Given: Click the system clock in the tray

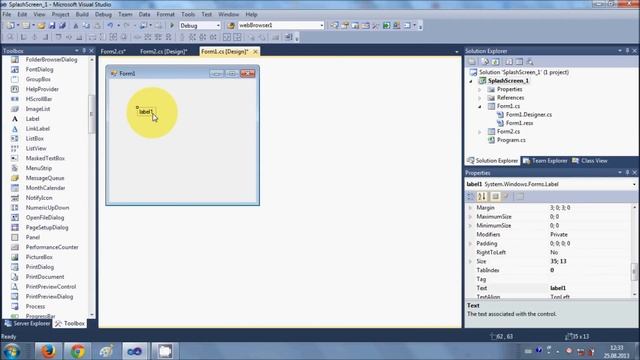Looking at the screenshot, I should click(616, 351).
